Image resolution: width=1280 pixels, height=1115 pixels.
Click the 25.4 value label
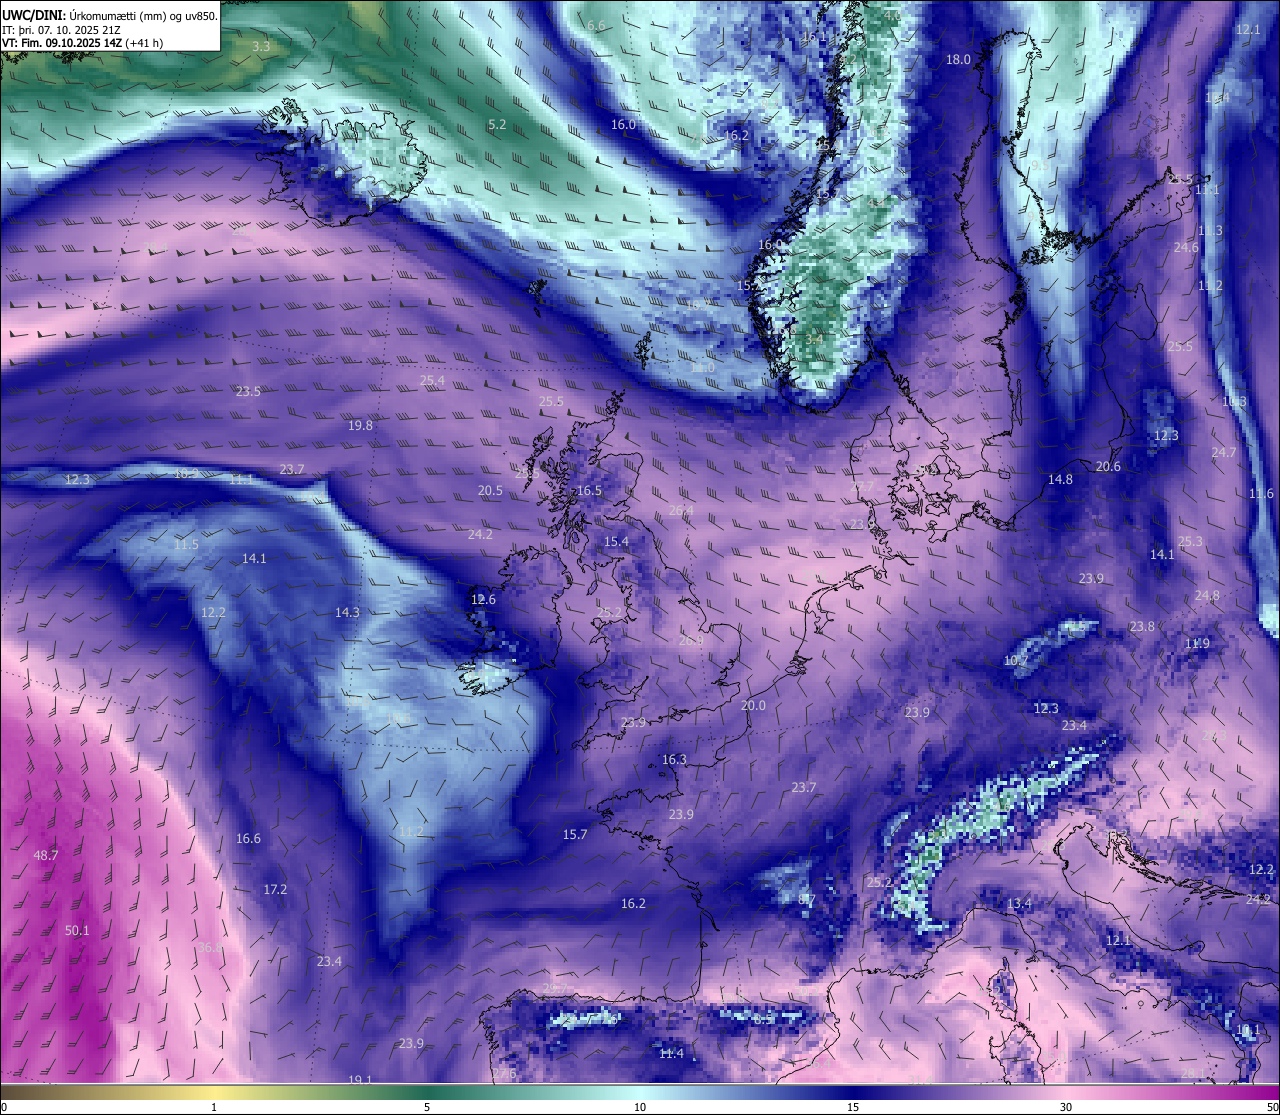click(x=432, y=380)
